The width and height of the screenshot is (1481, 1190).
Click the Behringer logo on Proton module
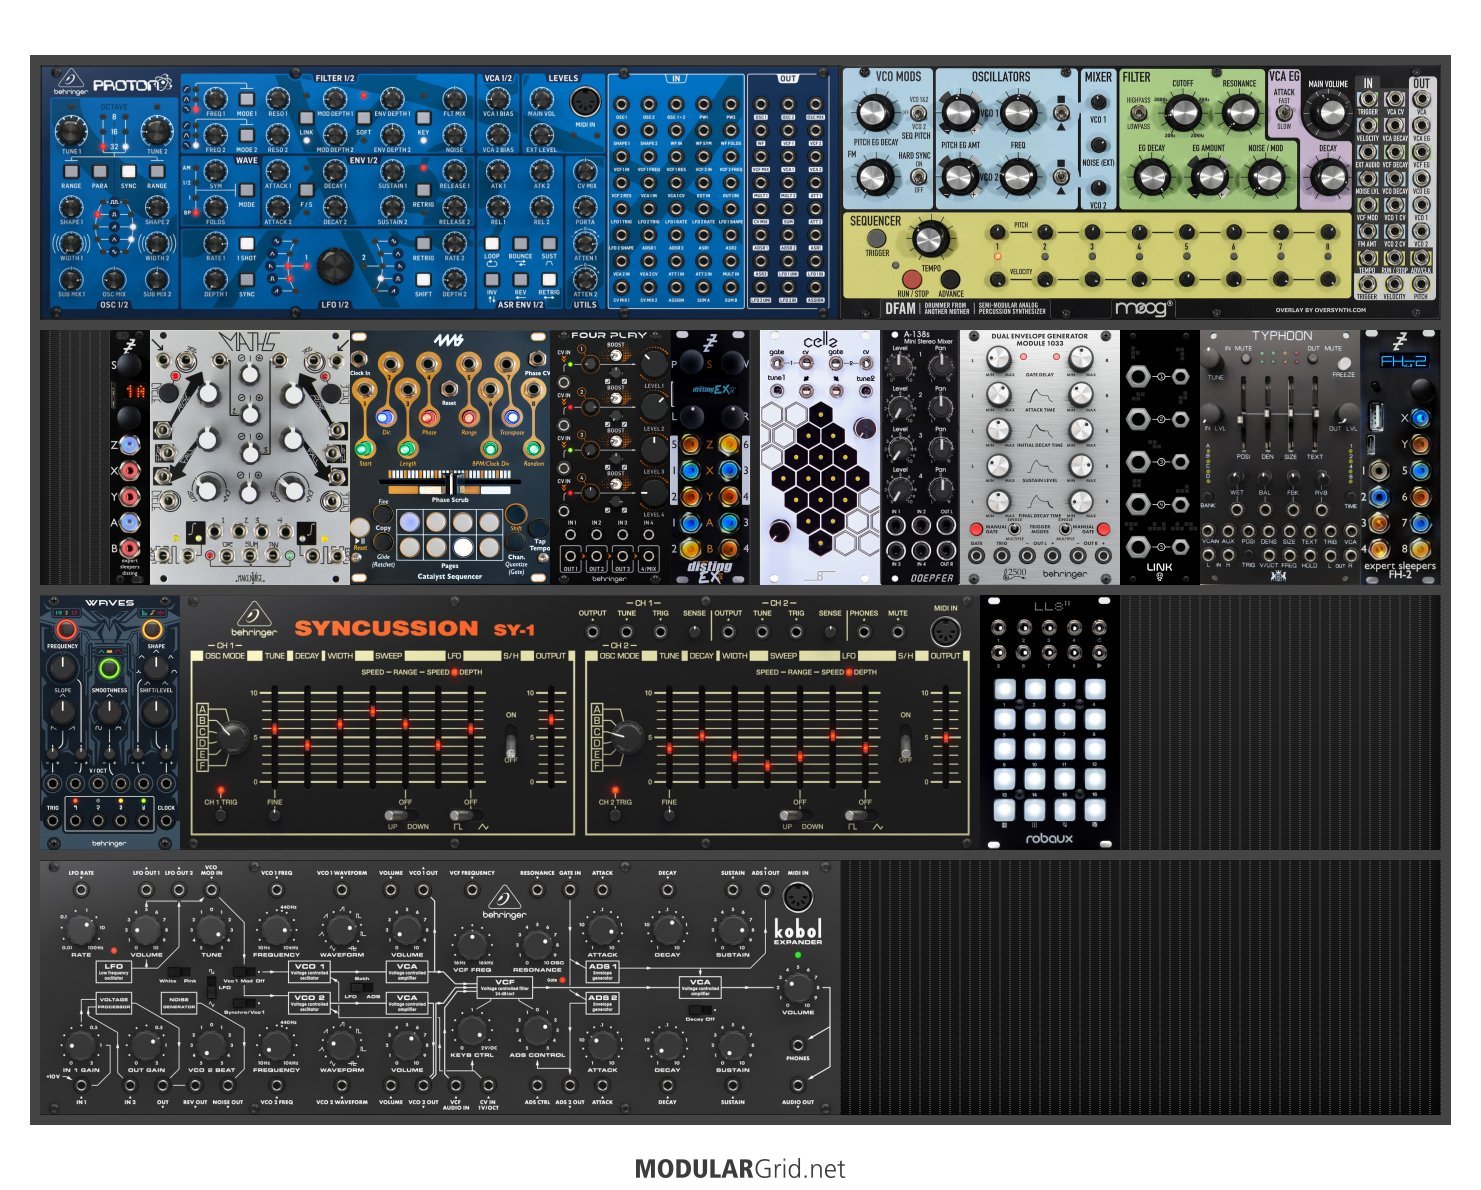click(x=71, y=82)
